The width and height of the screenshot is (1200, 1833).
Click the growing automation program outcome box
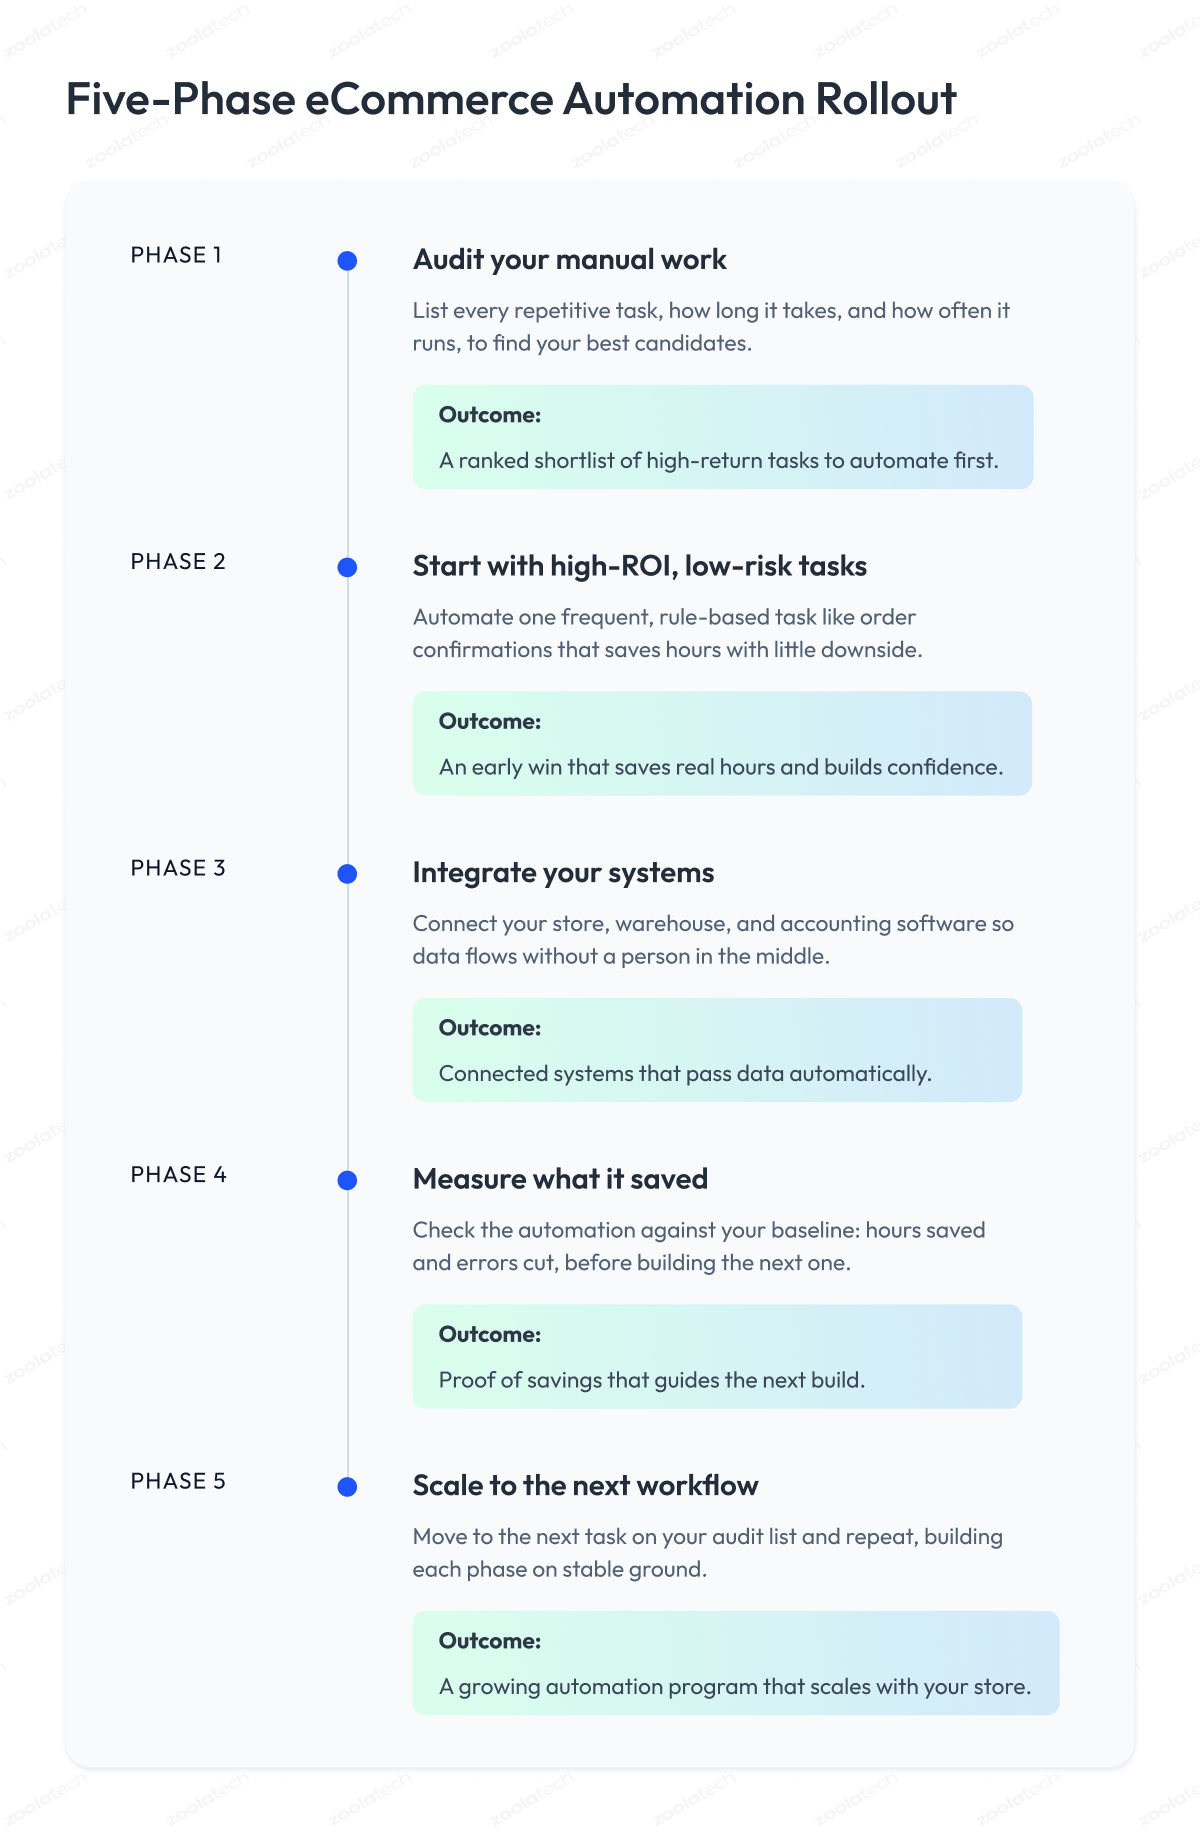(736, 1663)
